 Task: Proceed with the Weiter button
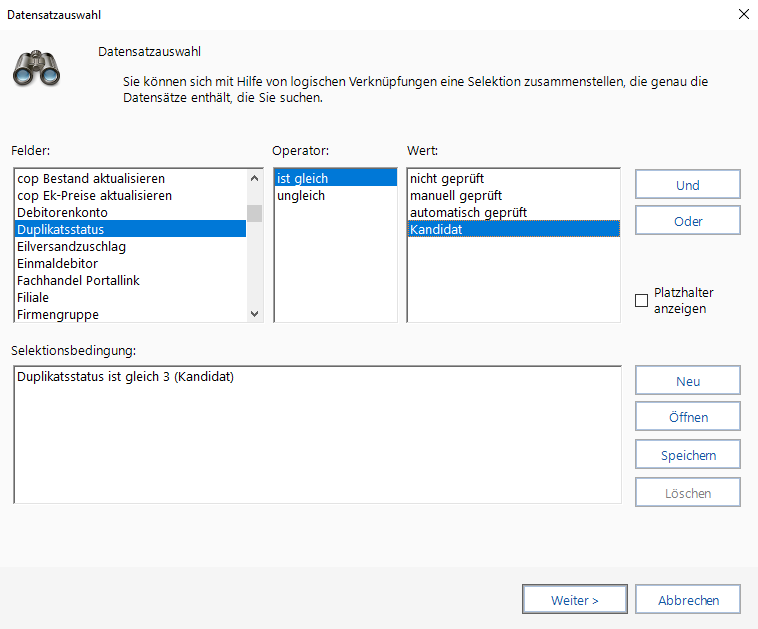pos(574,600)
